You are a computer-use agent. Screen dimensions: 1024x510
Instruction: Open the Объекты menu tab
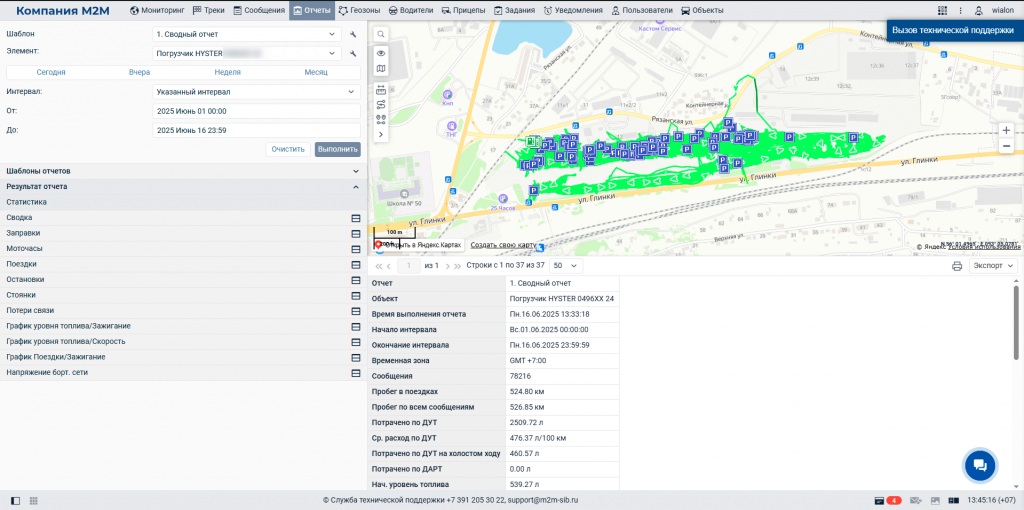coord(701,10)
